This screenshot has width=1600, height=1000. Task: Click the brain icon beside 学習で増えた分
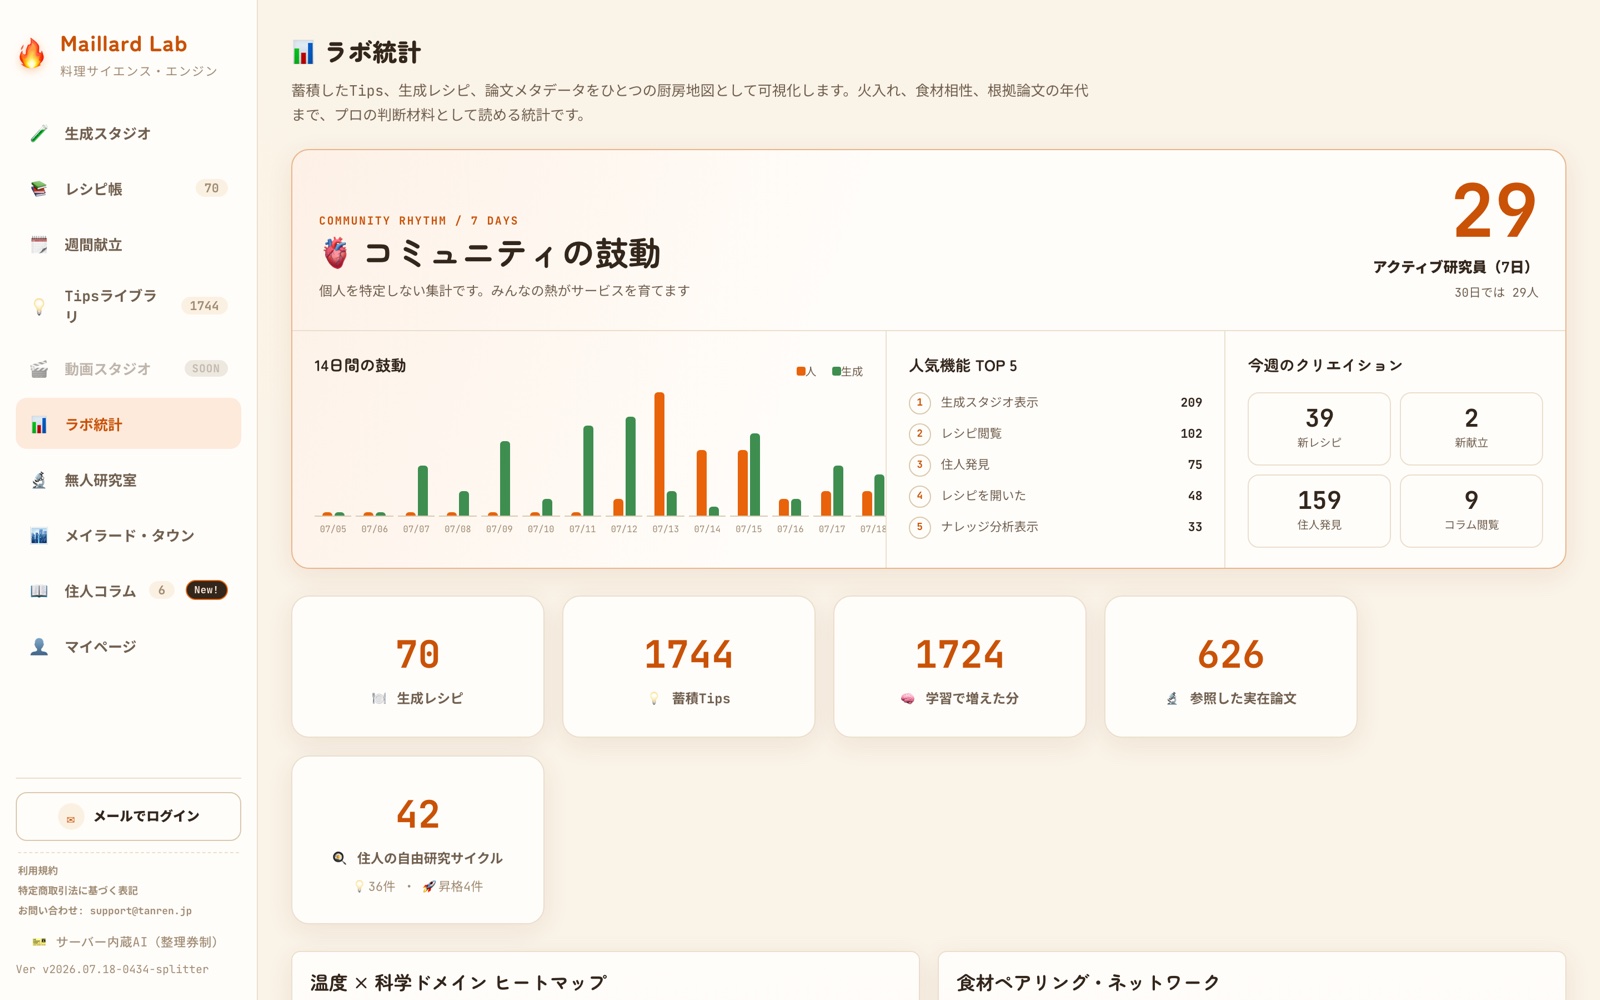pyautogui.click(x=908, y=699)
